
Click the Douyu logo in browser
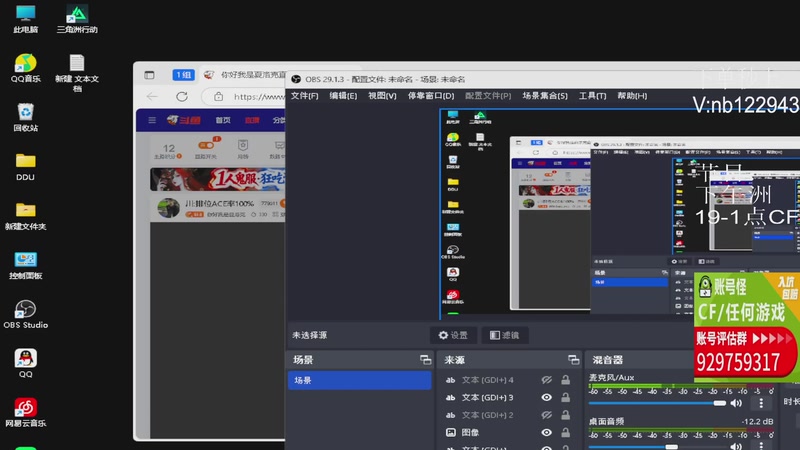(184, 120)
